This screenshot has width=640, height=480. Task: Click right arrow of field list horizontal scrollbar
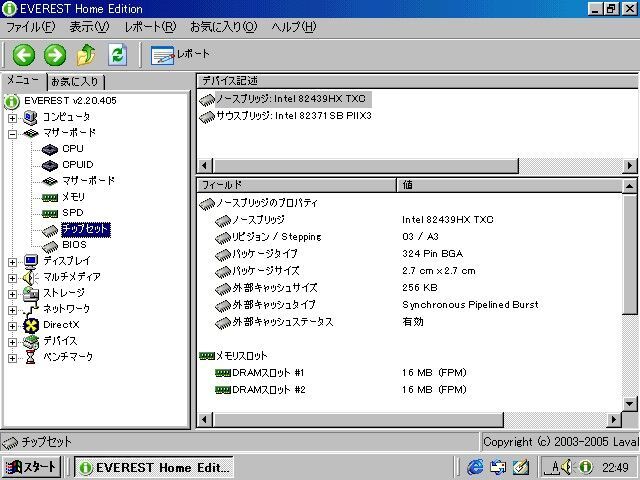(613, 419)
